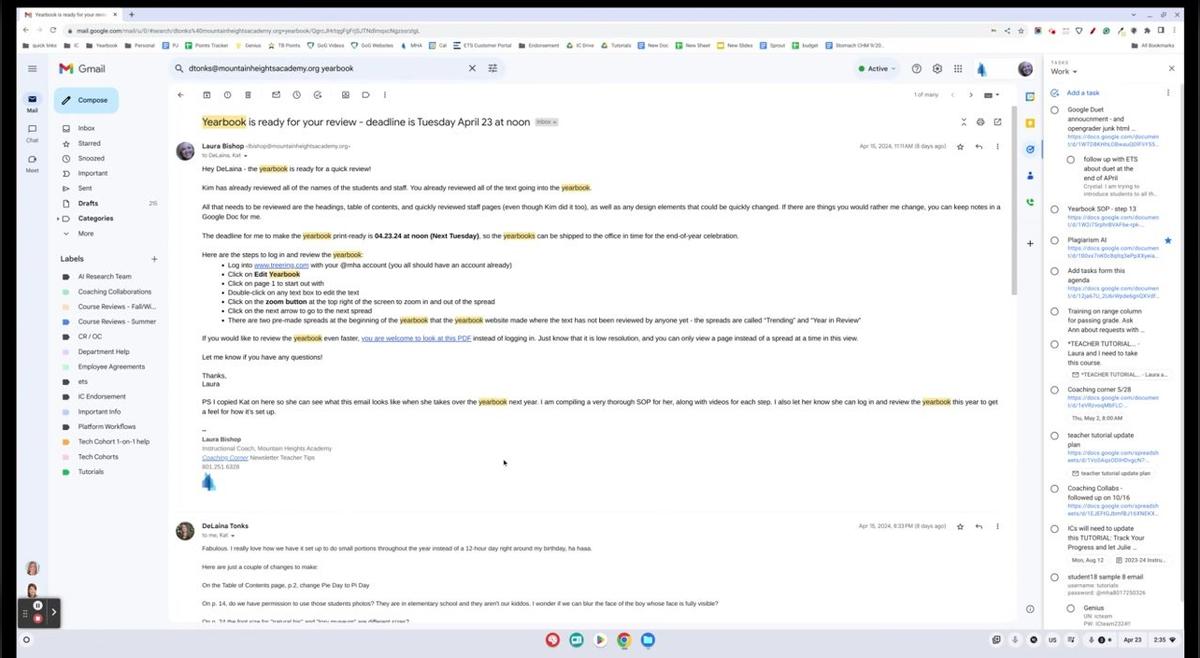Screen dimensions: 1200x658
Task: Open conversation in new window
Action: pyautogui.click(x=997, y=122)
